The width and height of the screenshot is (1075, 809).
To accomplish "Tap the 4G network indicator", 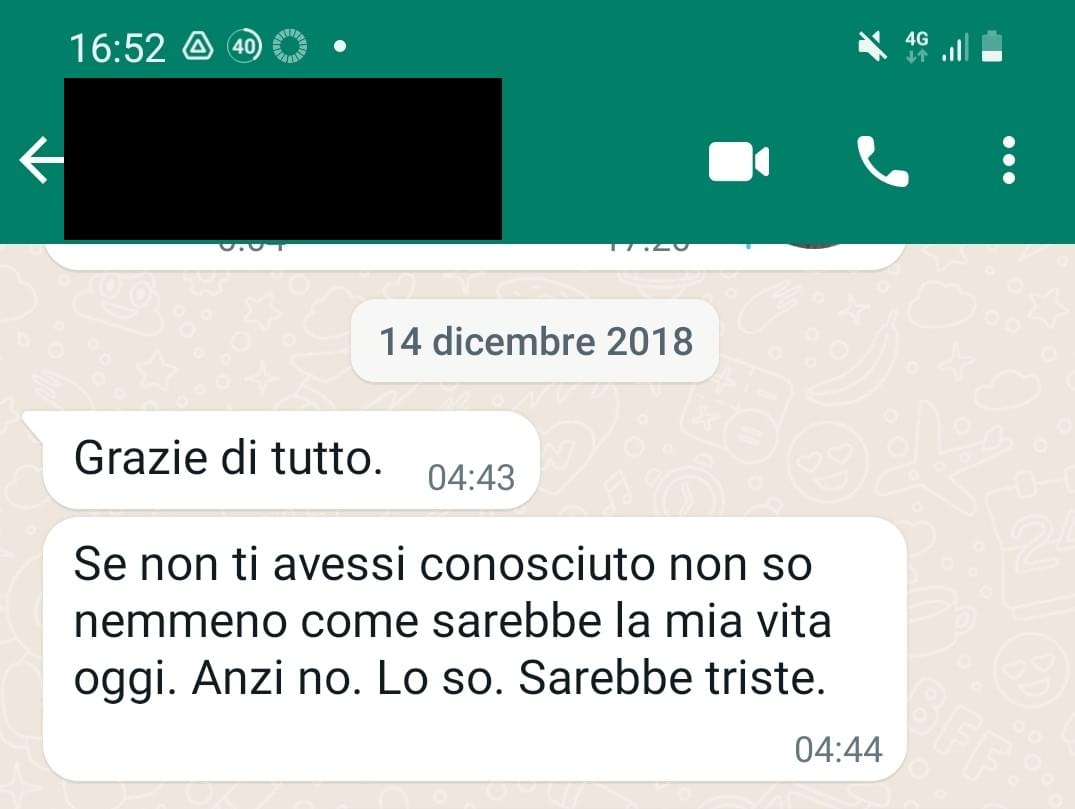I will point(917,46).
